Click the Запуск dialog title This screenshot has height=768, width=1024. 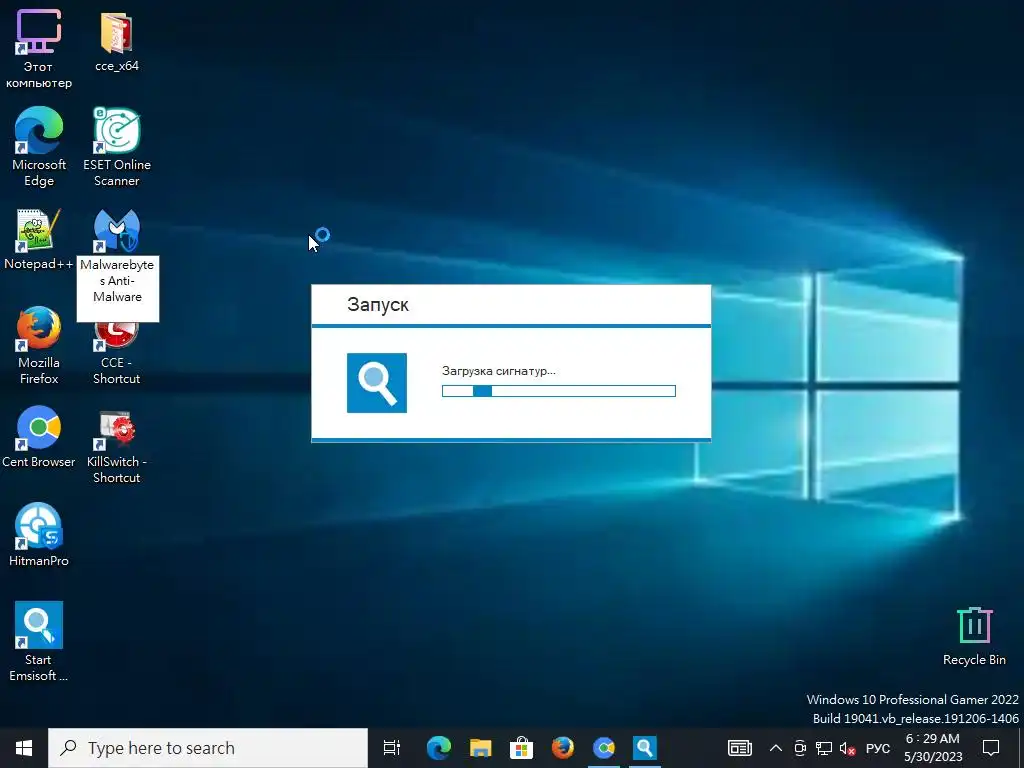377,304
